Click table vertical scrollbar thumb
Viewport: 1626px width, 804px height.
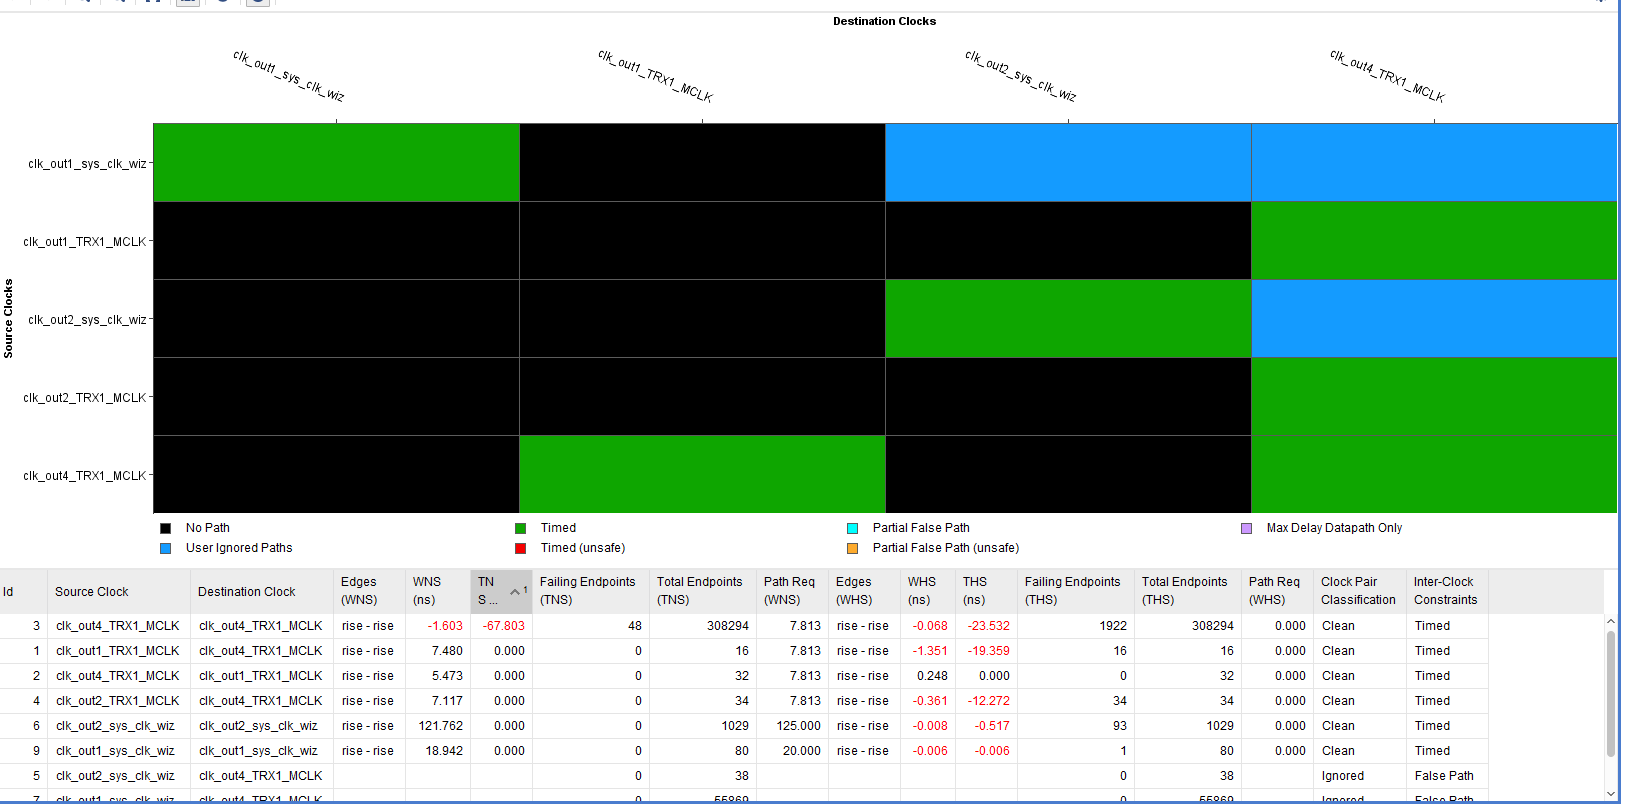coord(1611,693)
